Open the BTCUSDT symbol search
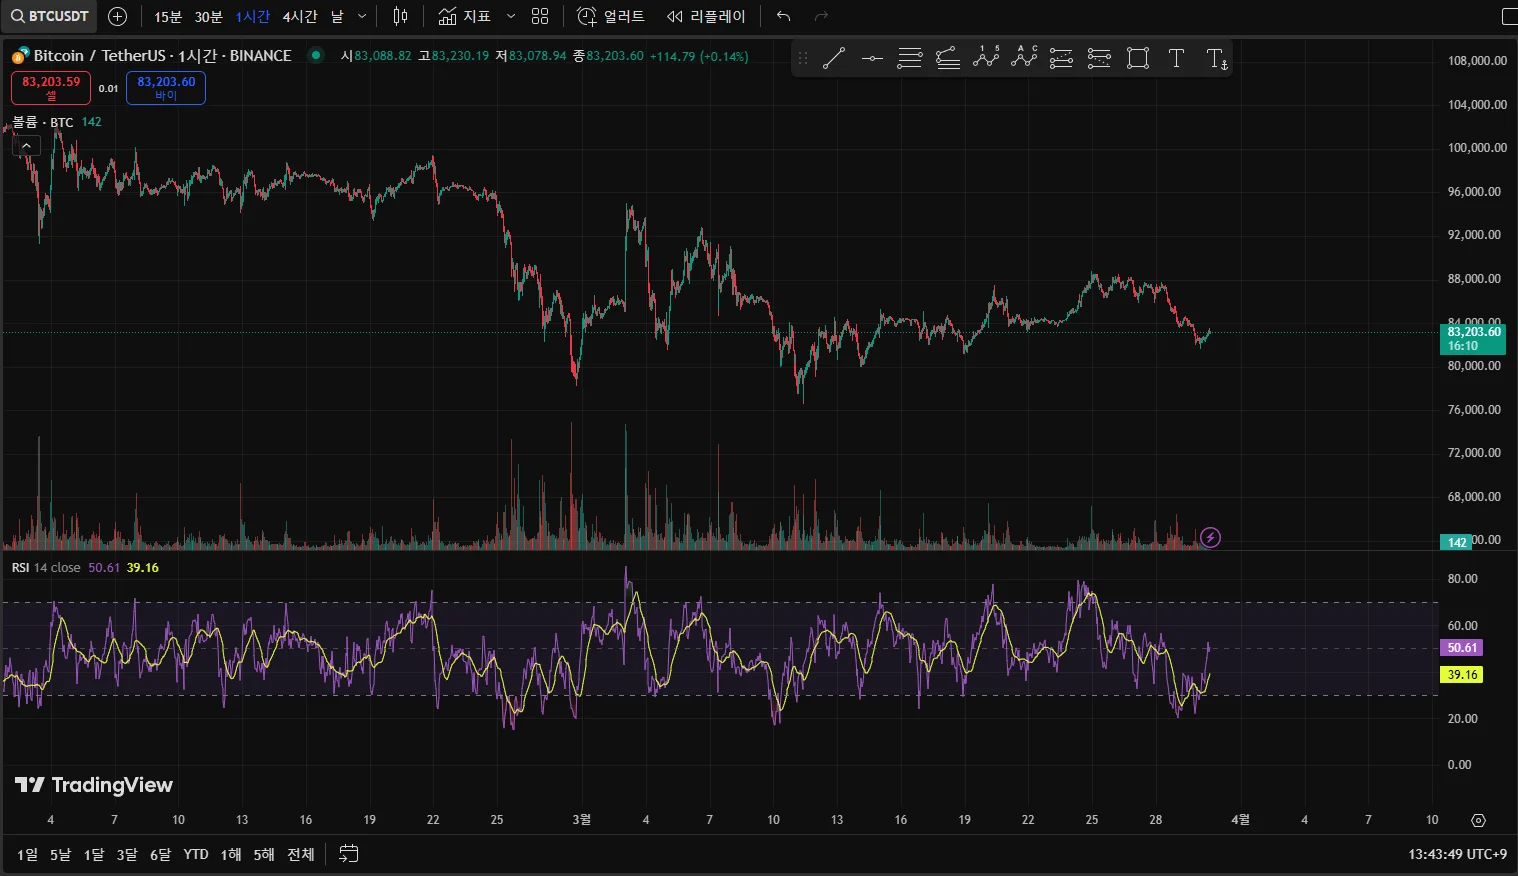1518x876 pixels. pos(50,16)
